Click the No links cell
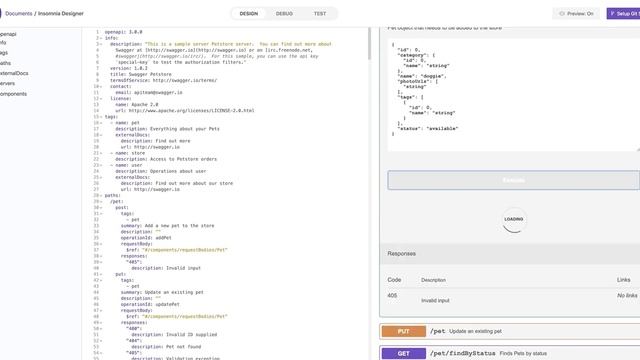Image resolution: width=640 pixels, height=360 pixels. coord(627,296)
